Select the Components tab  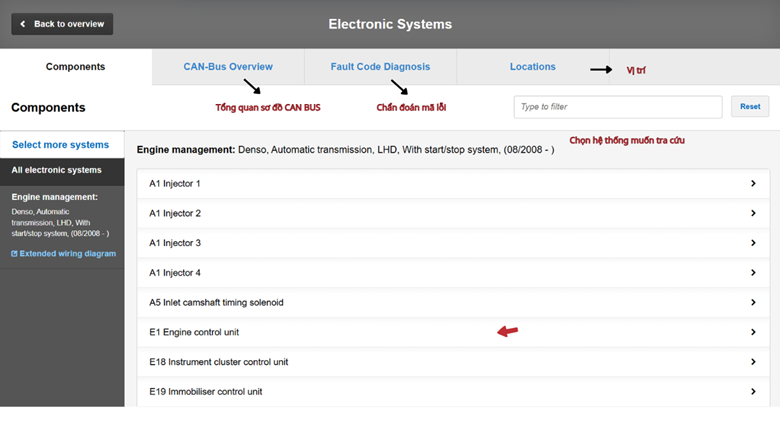click(75, 67)
